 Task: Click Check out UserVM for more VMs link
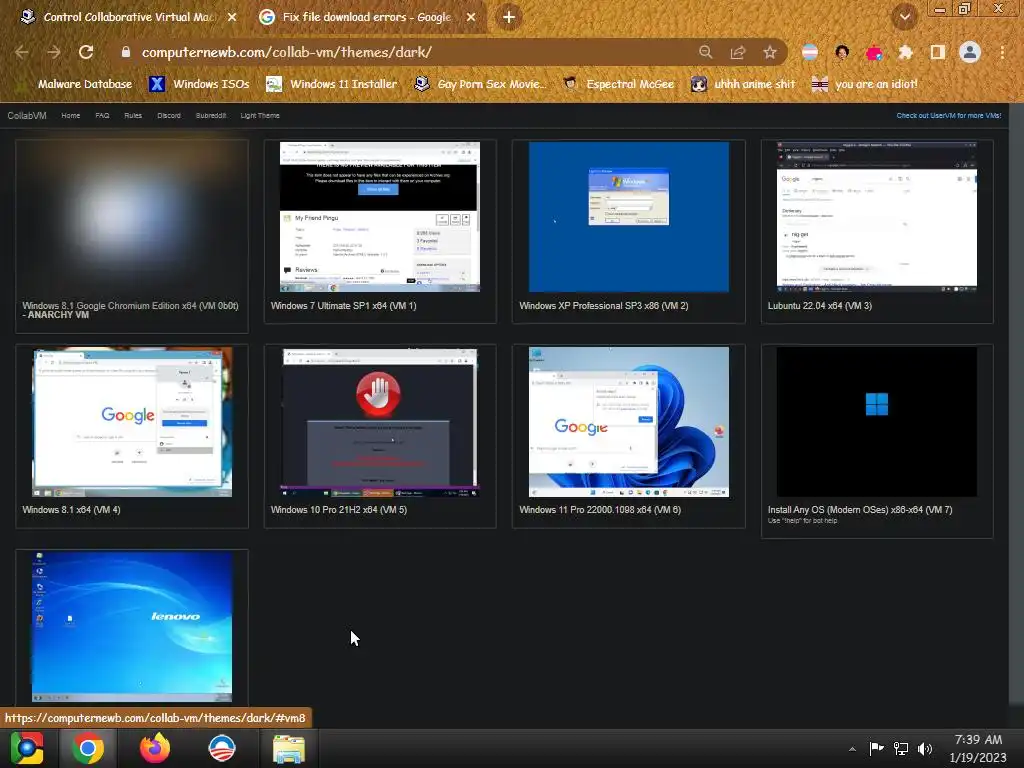pyautogui.click(x=948, y=116)
